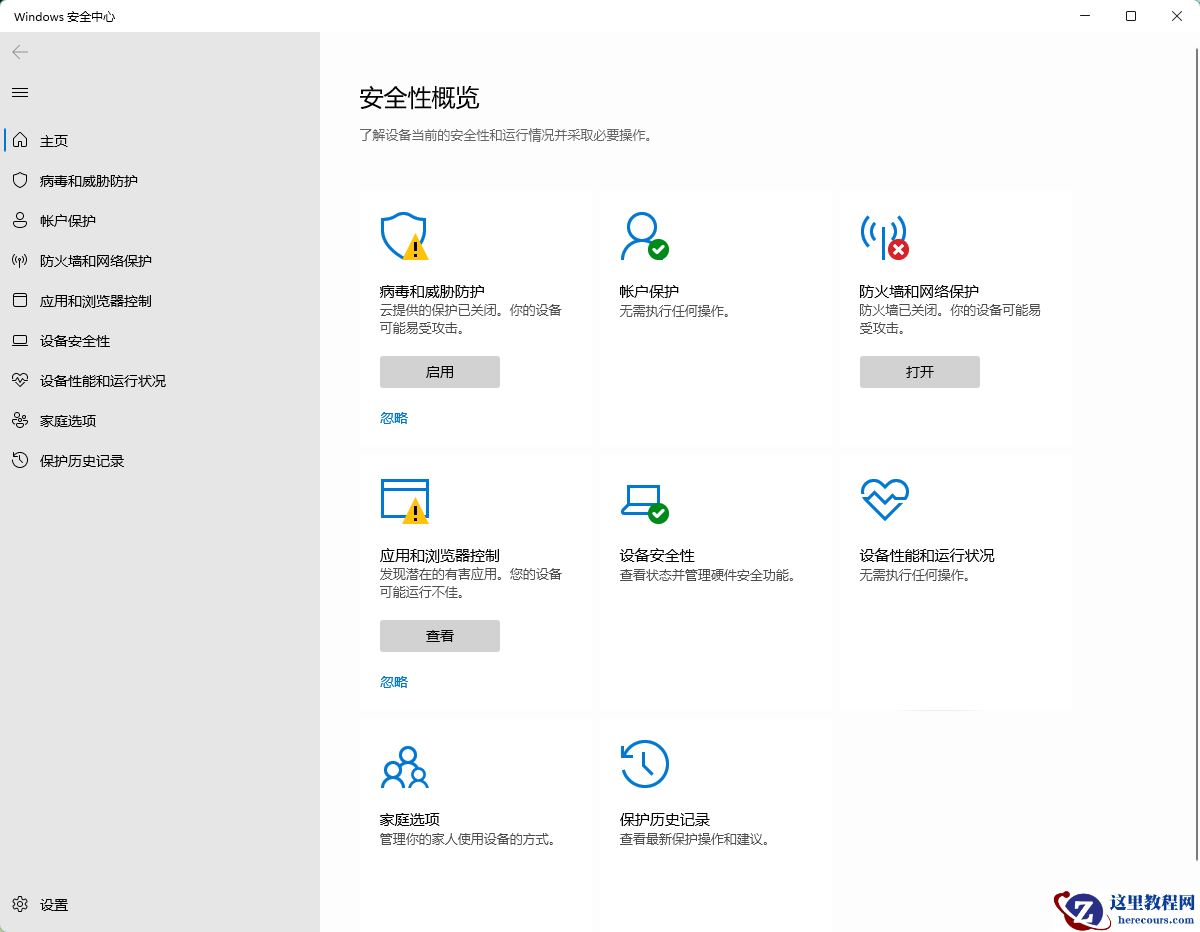Click 启用 to enable cloud protection
Viewport: 1200px width, 932px height.
tap(439, 371)
